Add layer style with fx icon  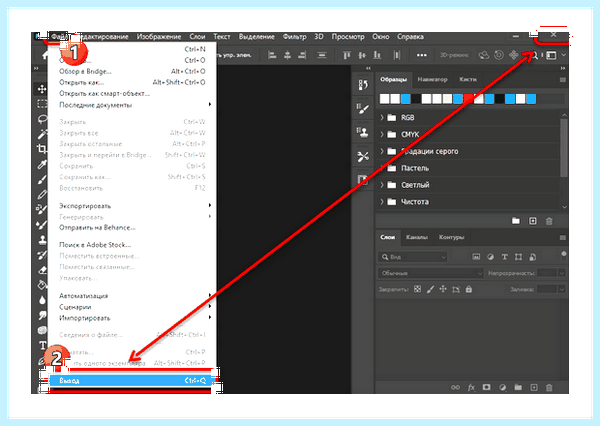point(471,387)
